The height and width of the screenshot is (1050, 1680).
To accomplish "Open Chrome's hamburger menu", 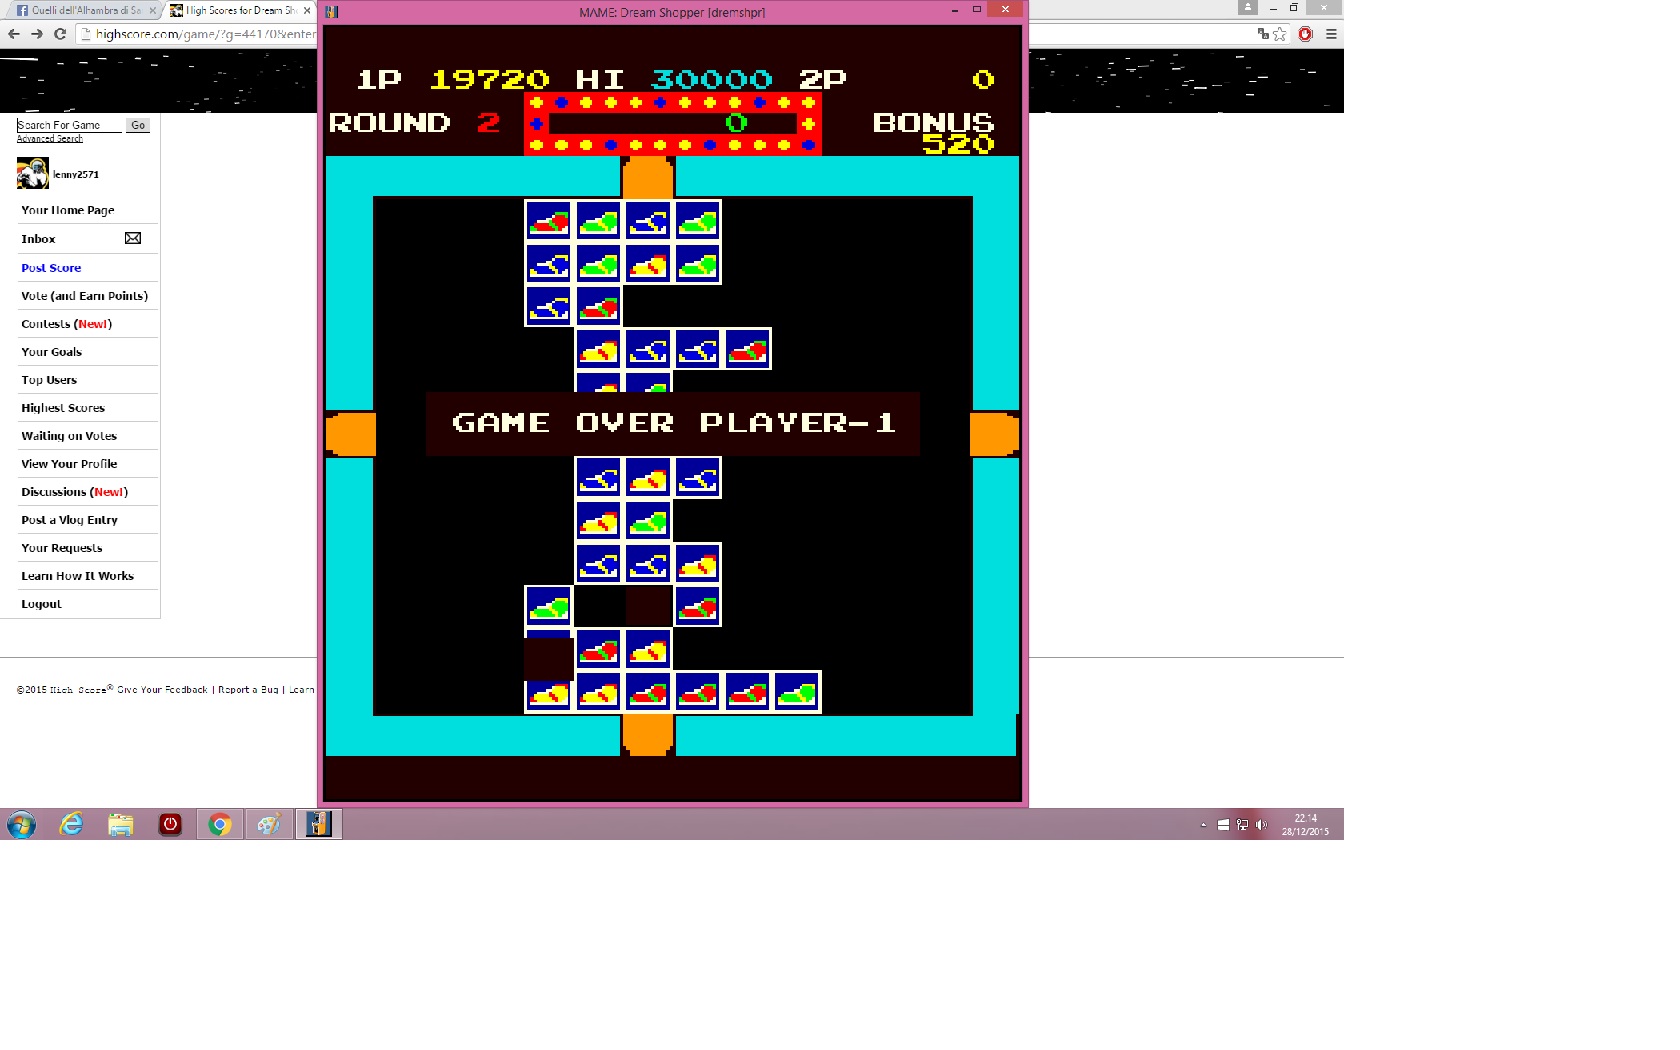I will 1331,34.
